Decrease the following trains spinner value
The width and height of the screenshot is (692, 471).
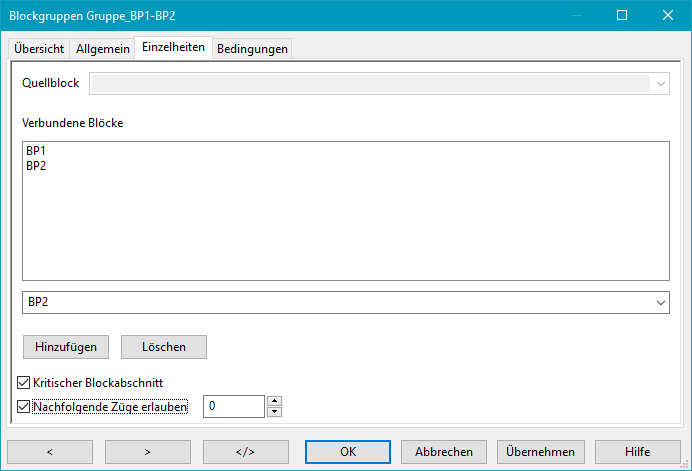click(275, 411)
